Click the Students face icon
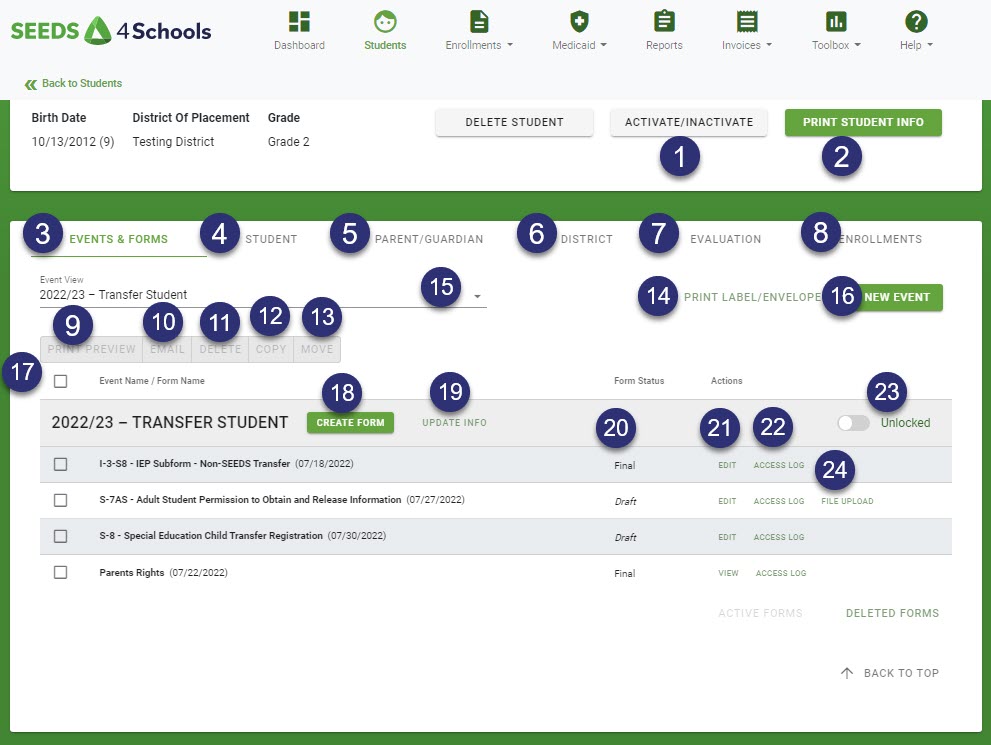991x745 pixels. 385,21
